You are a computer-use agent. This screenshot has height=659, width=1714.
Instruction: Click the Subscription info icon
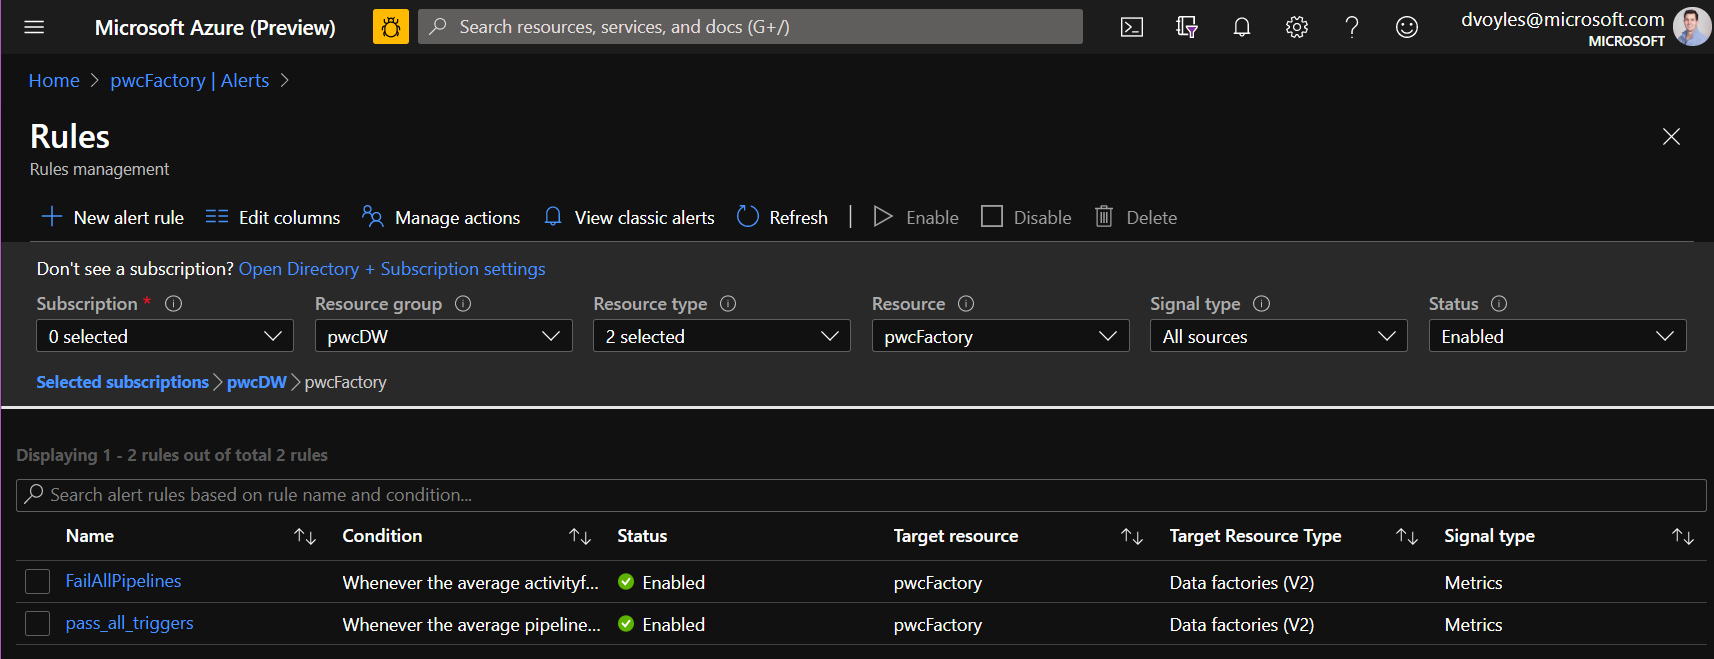(173, 304)
